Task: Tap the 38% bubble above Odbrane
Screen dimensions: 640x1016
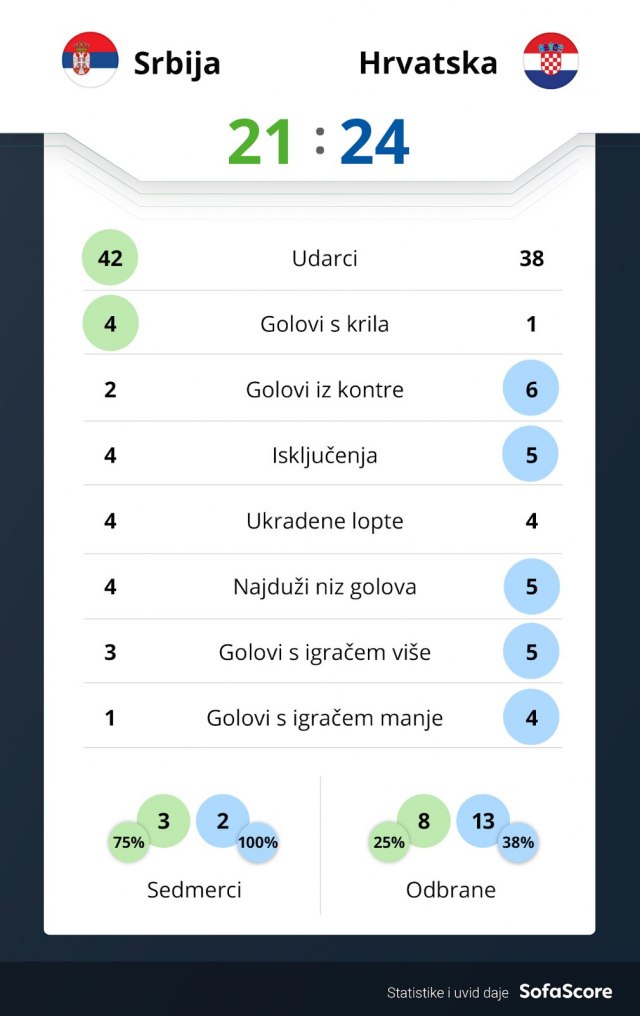Action: (x=518, y=842)
